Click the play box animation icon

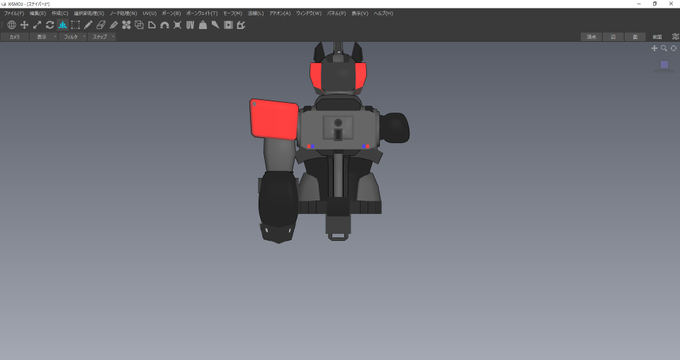point(229,25)
